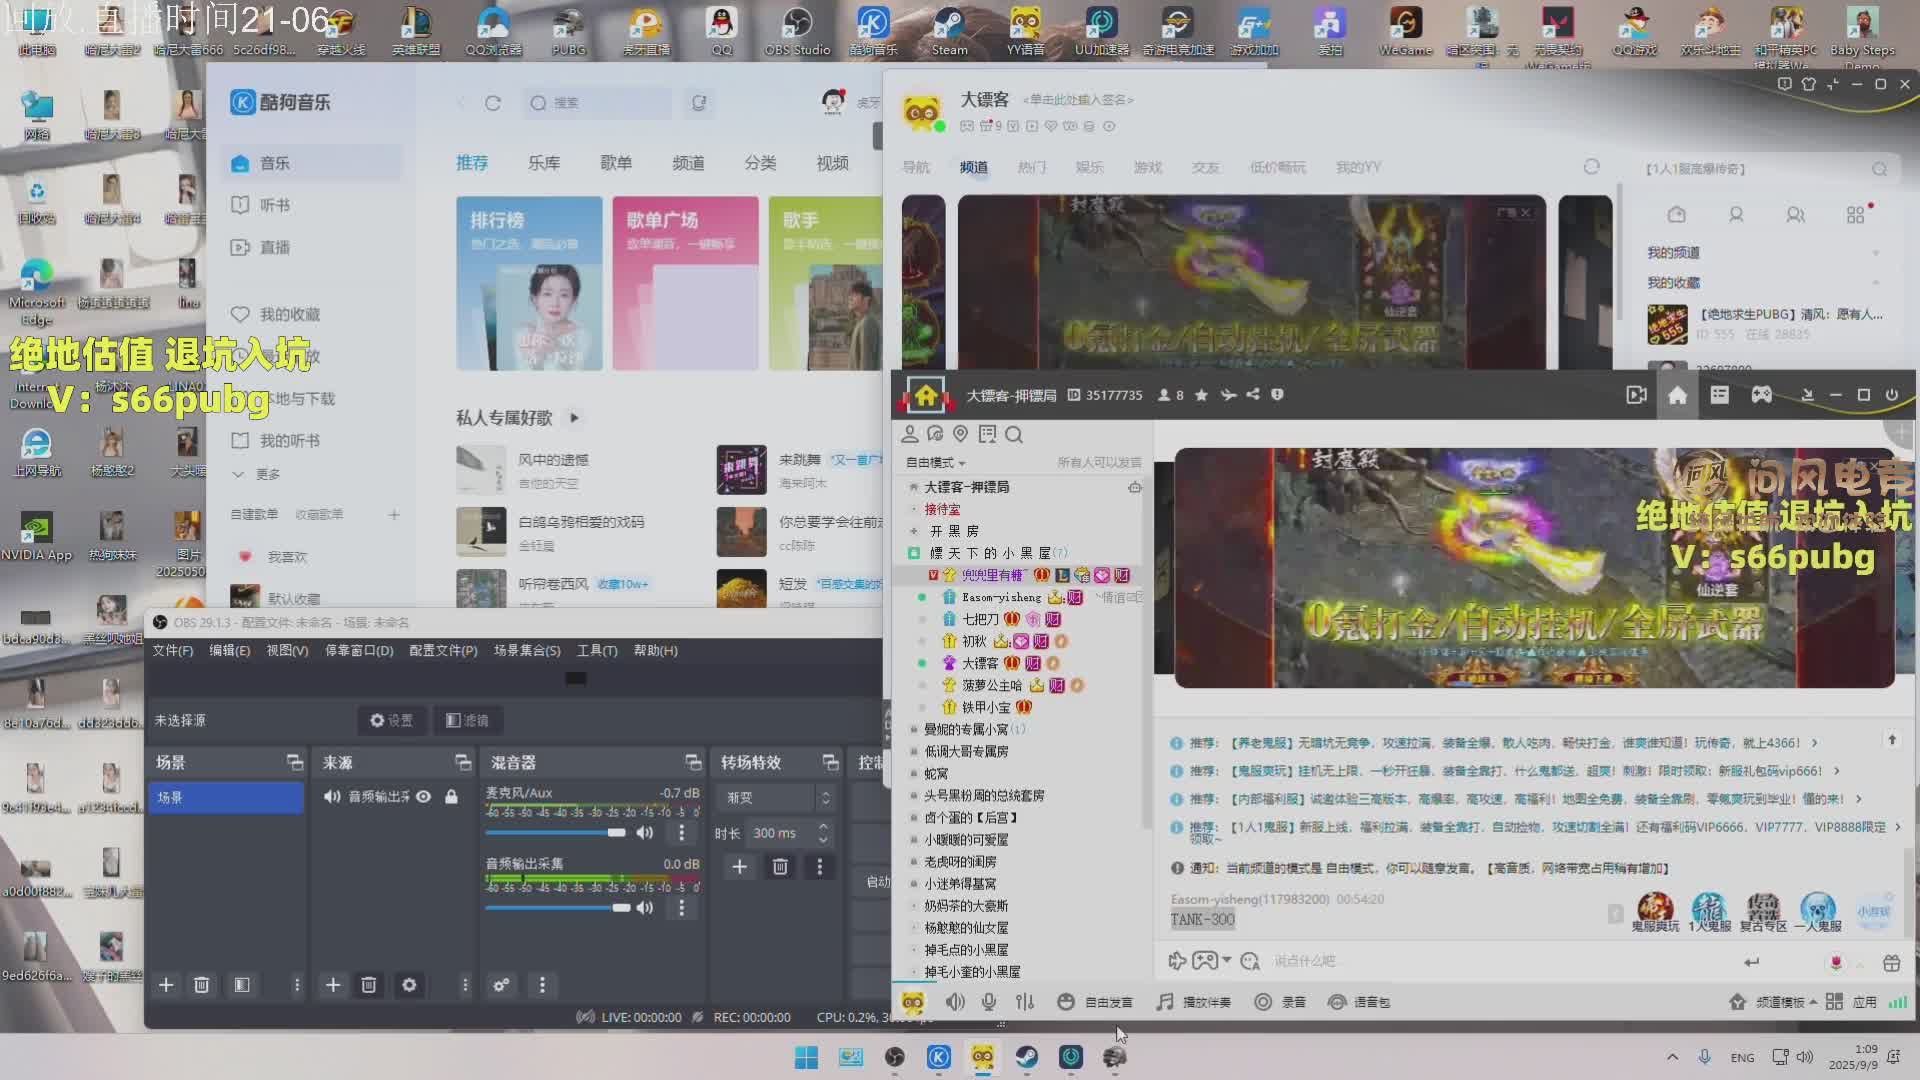Expand the 自由模式 dropdown in YY channel
The image size is (1920, 1080).
click(936, 462)
